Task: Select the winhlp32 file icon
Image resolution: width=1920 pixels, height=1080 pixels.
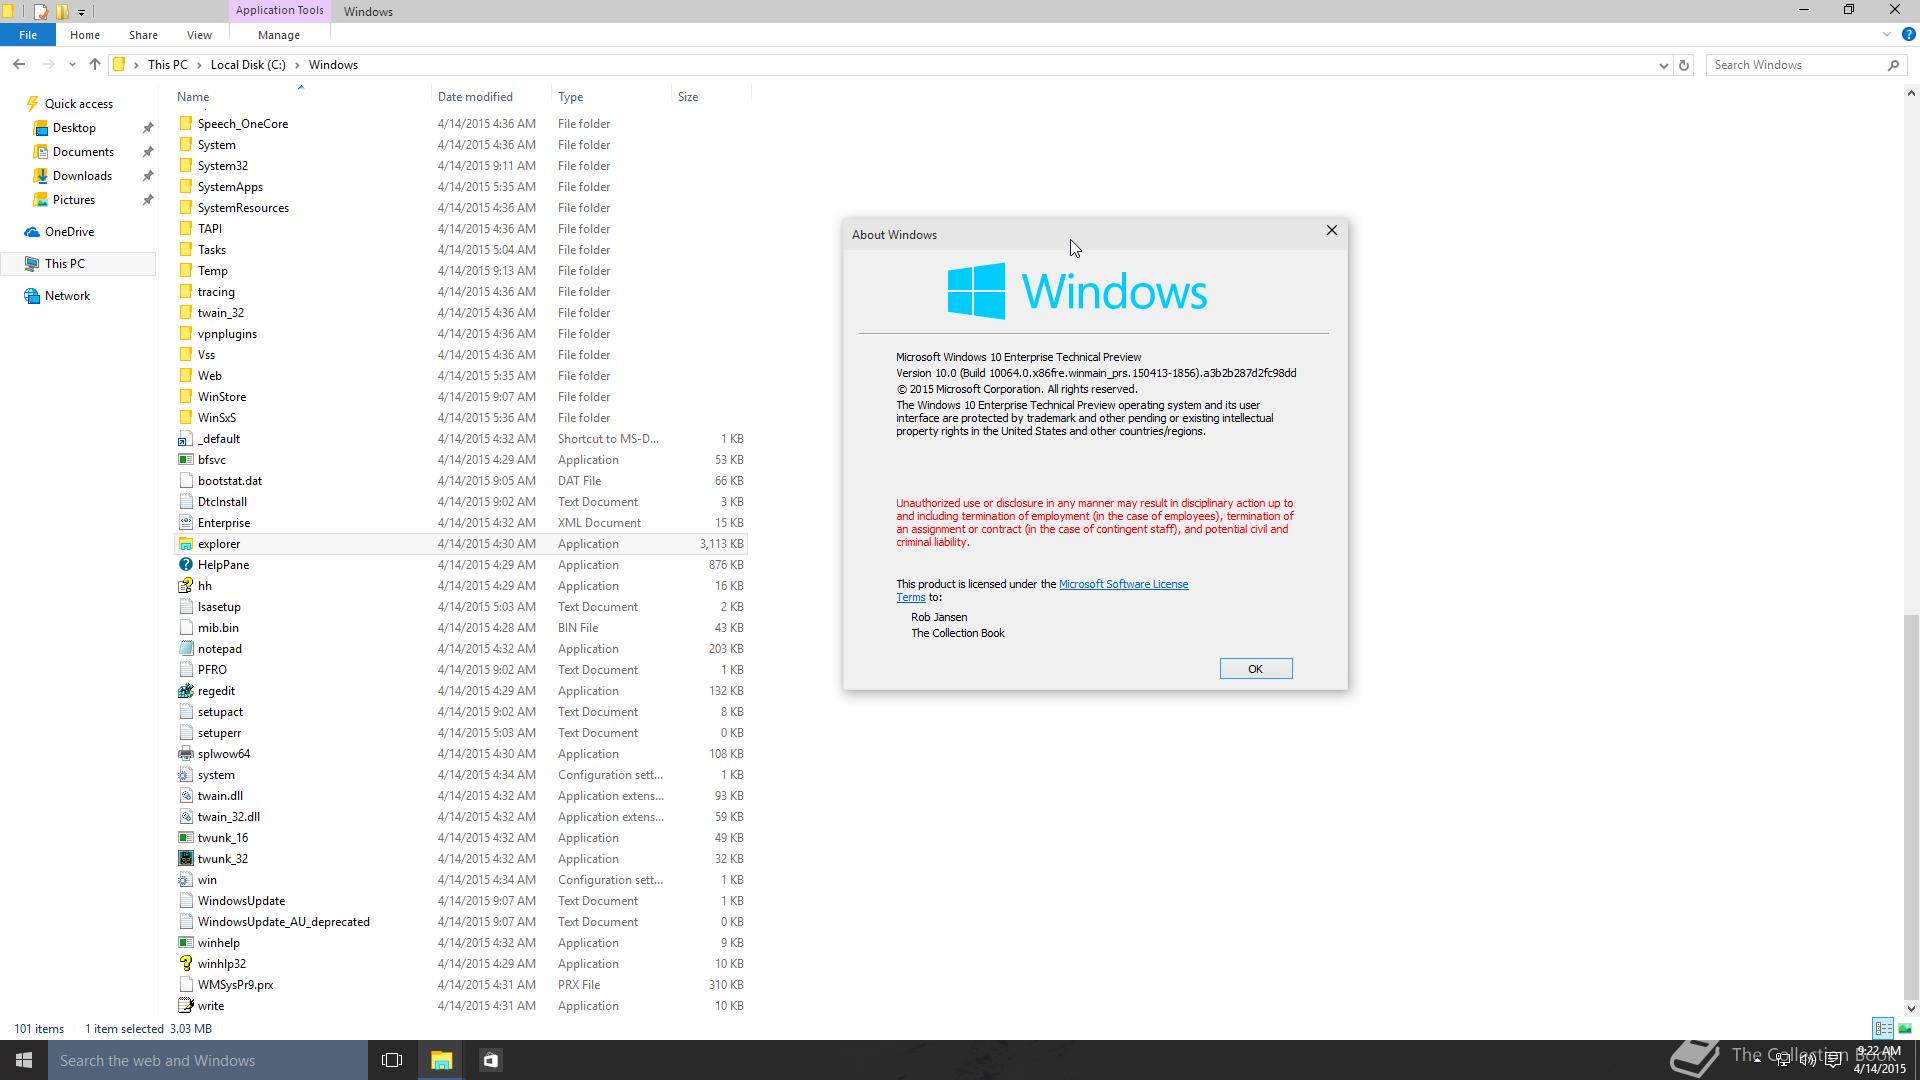Action: pyautogui.click(x=185, y=964)
